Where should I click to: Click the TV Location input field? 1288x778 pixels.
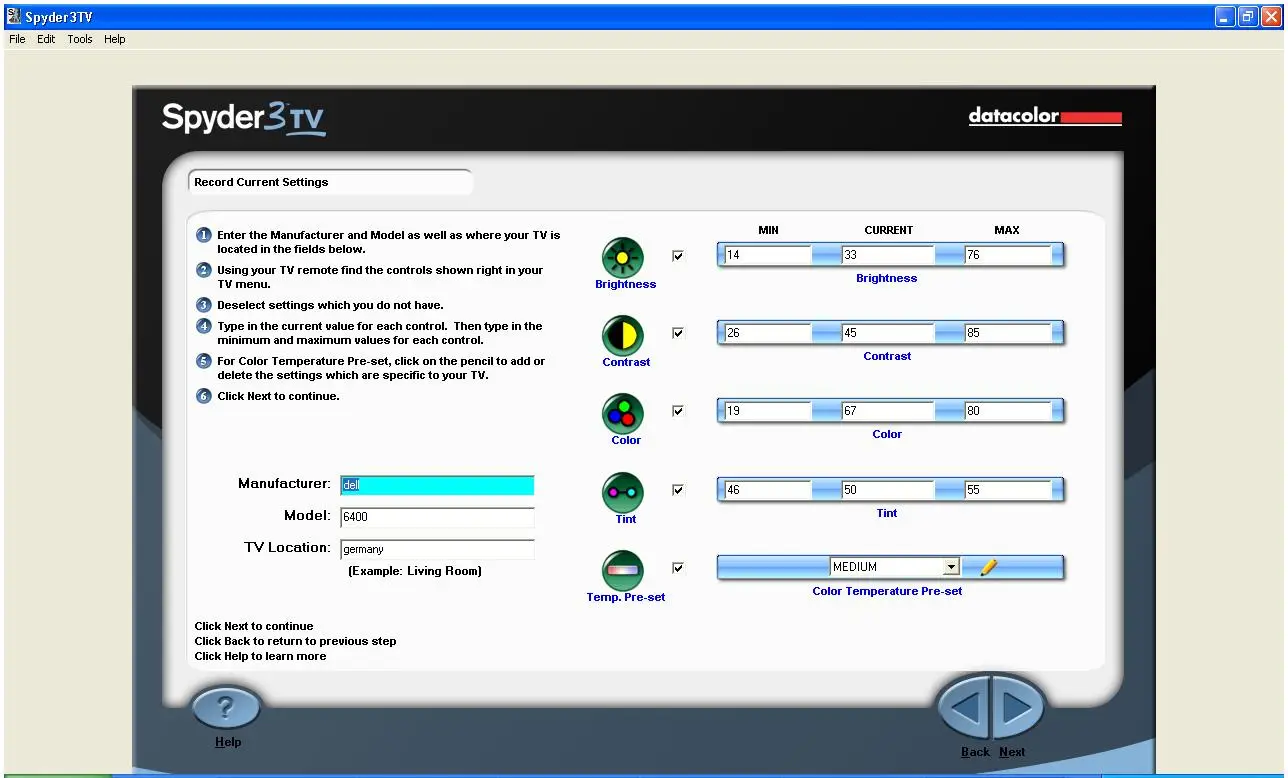click(437, 549)
